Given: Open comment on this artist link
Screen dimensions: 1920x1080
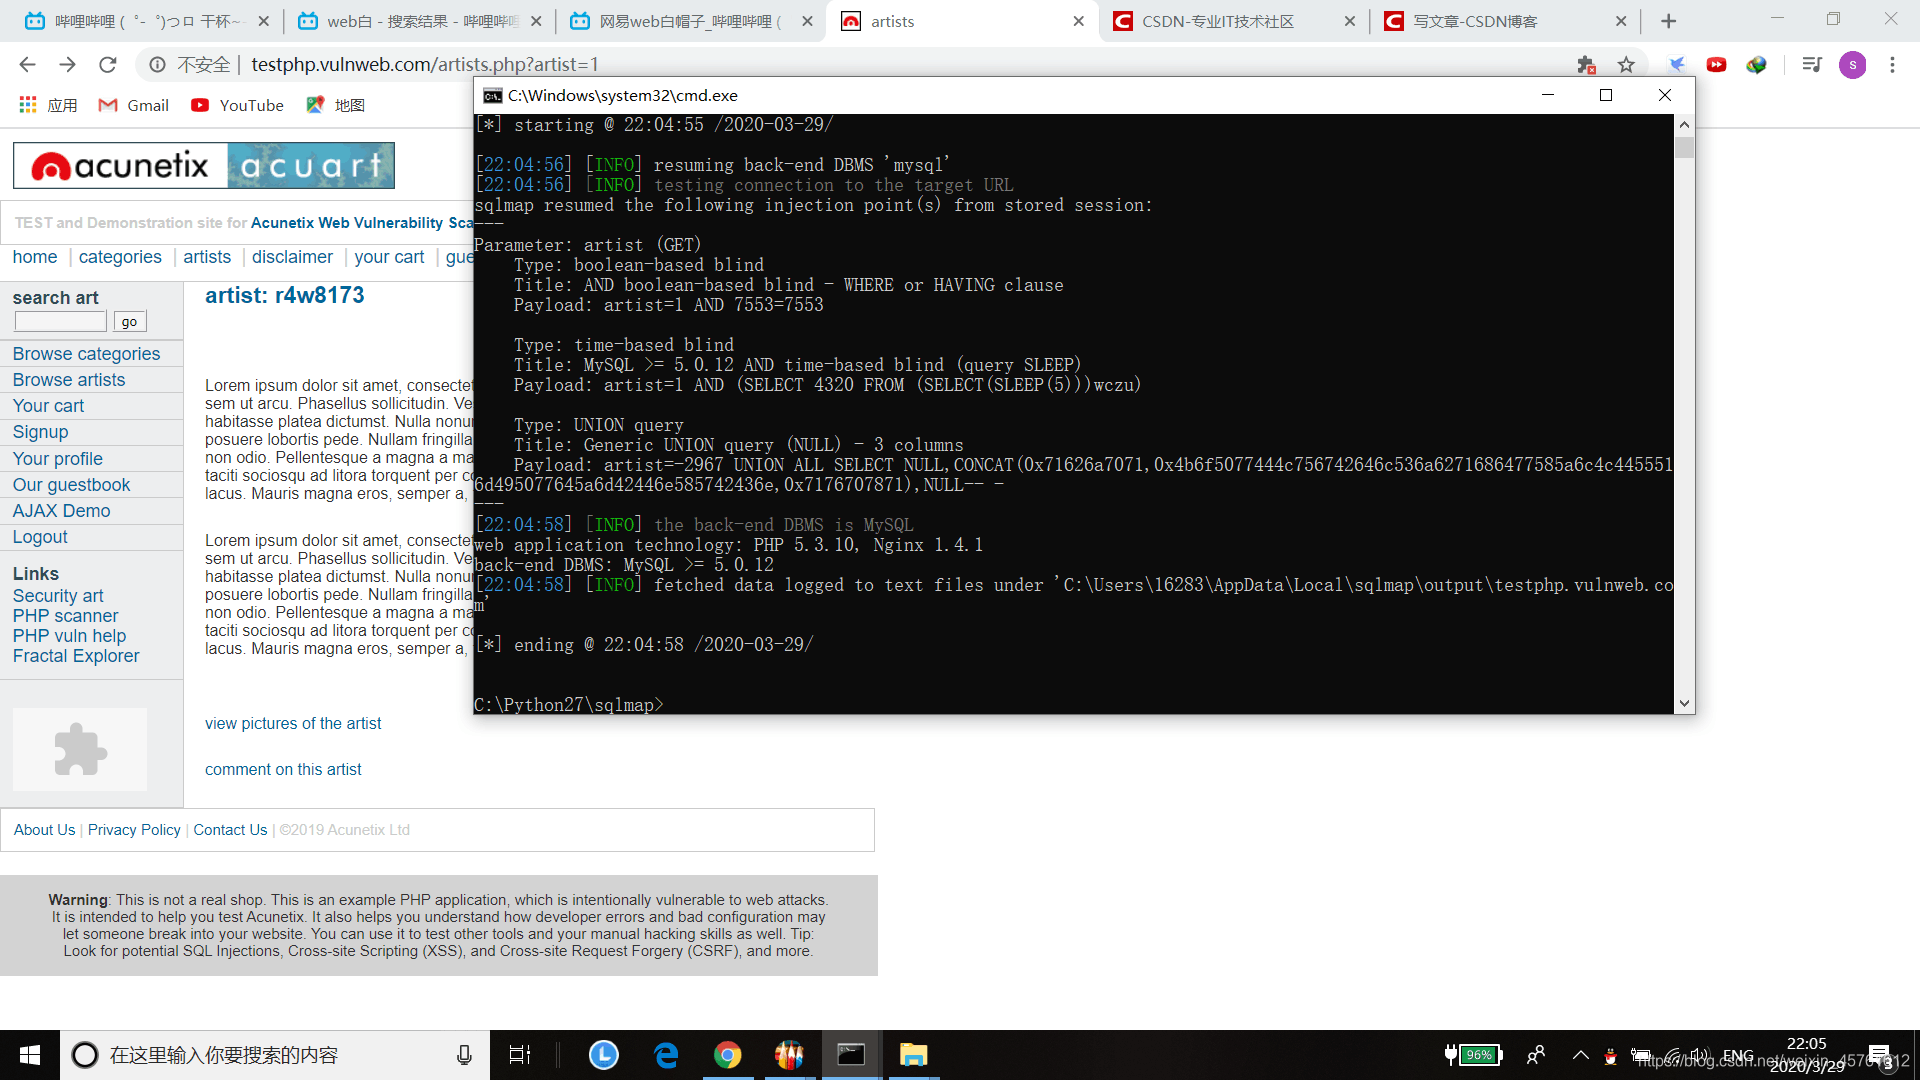Looking at the screenshot, I should pos(283,770).
